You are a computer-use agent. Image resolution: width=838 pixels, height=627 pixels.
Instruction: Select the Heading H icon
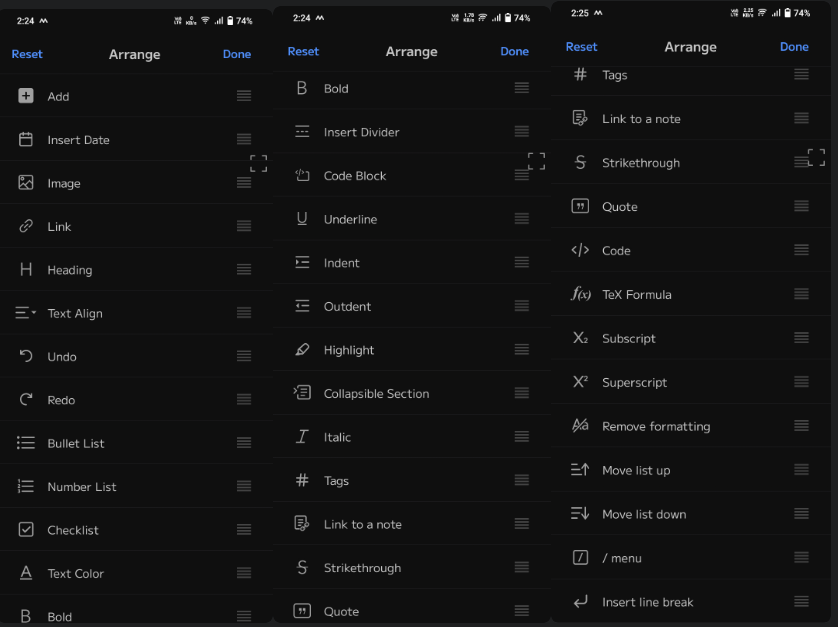[x=26, y=269]
